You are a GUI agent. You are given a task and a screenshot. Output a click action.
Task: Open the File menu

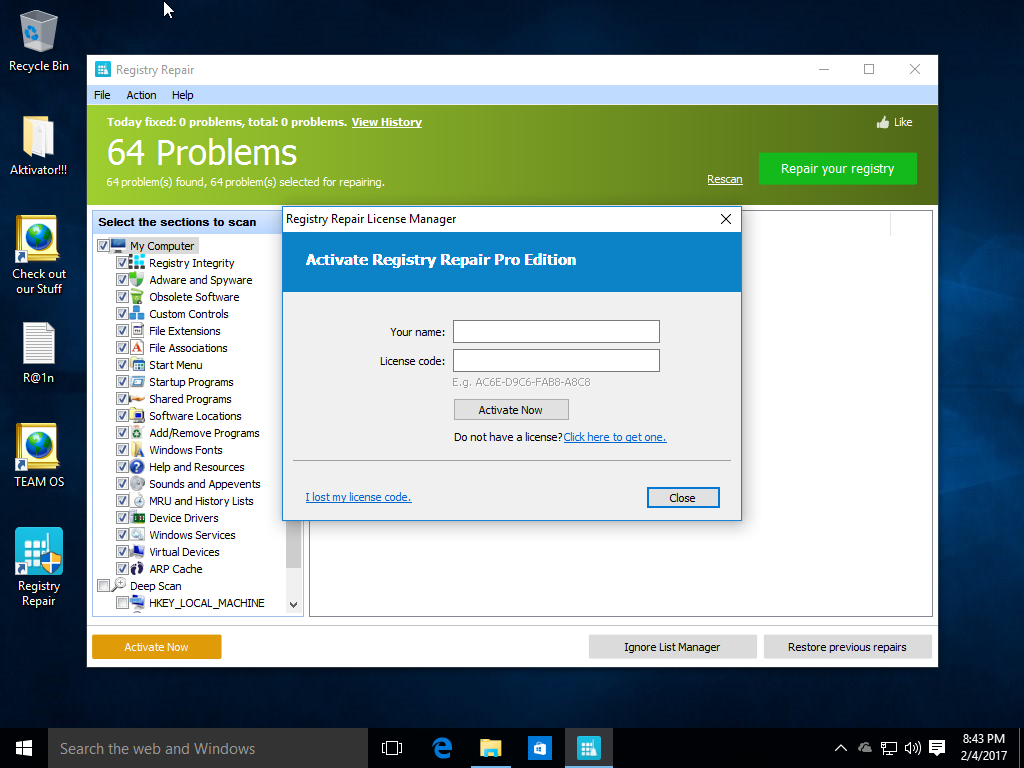pyautogui.click(x=102, y=95)
